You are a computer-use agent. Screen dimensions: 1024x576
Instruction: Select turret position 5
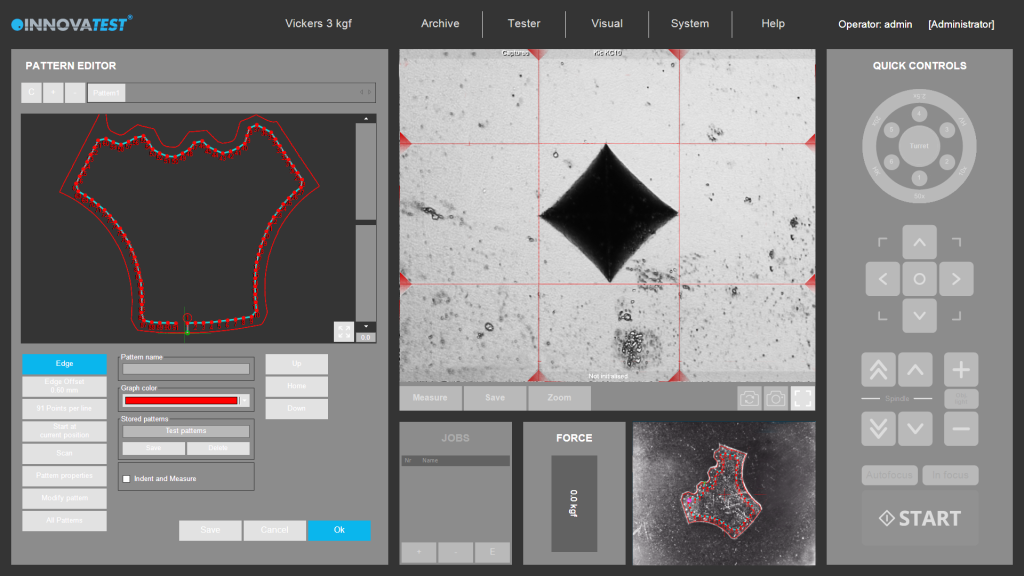[891, 130]
